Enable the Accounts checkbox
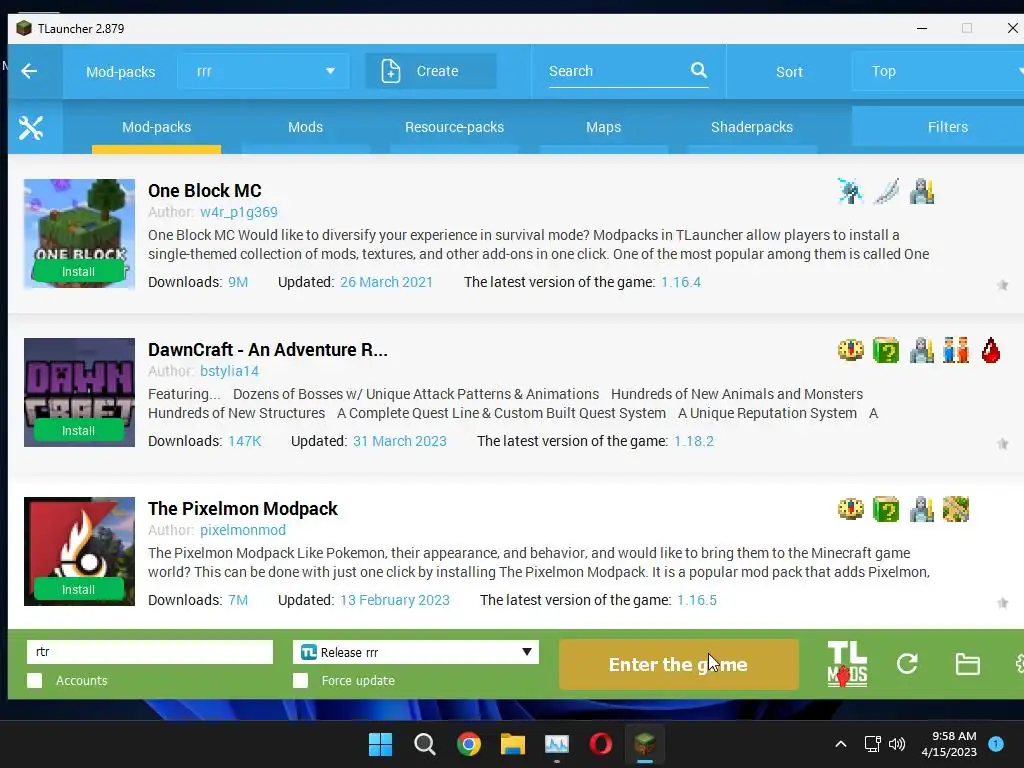The height and width of the screenshot is (768, 1024). click(35, 680)
